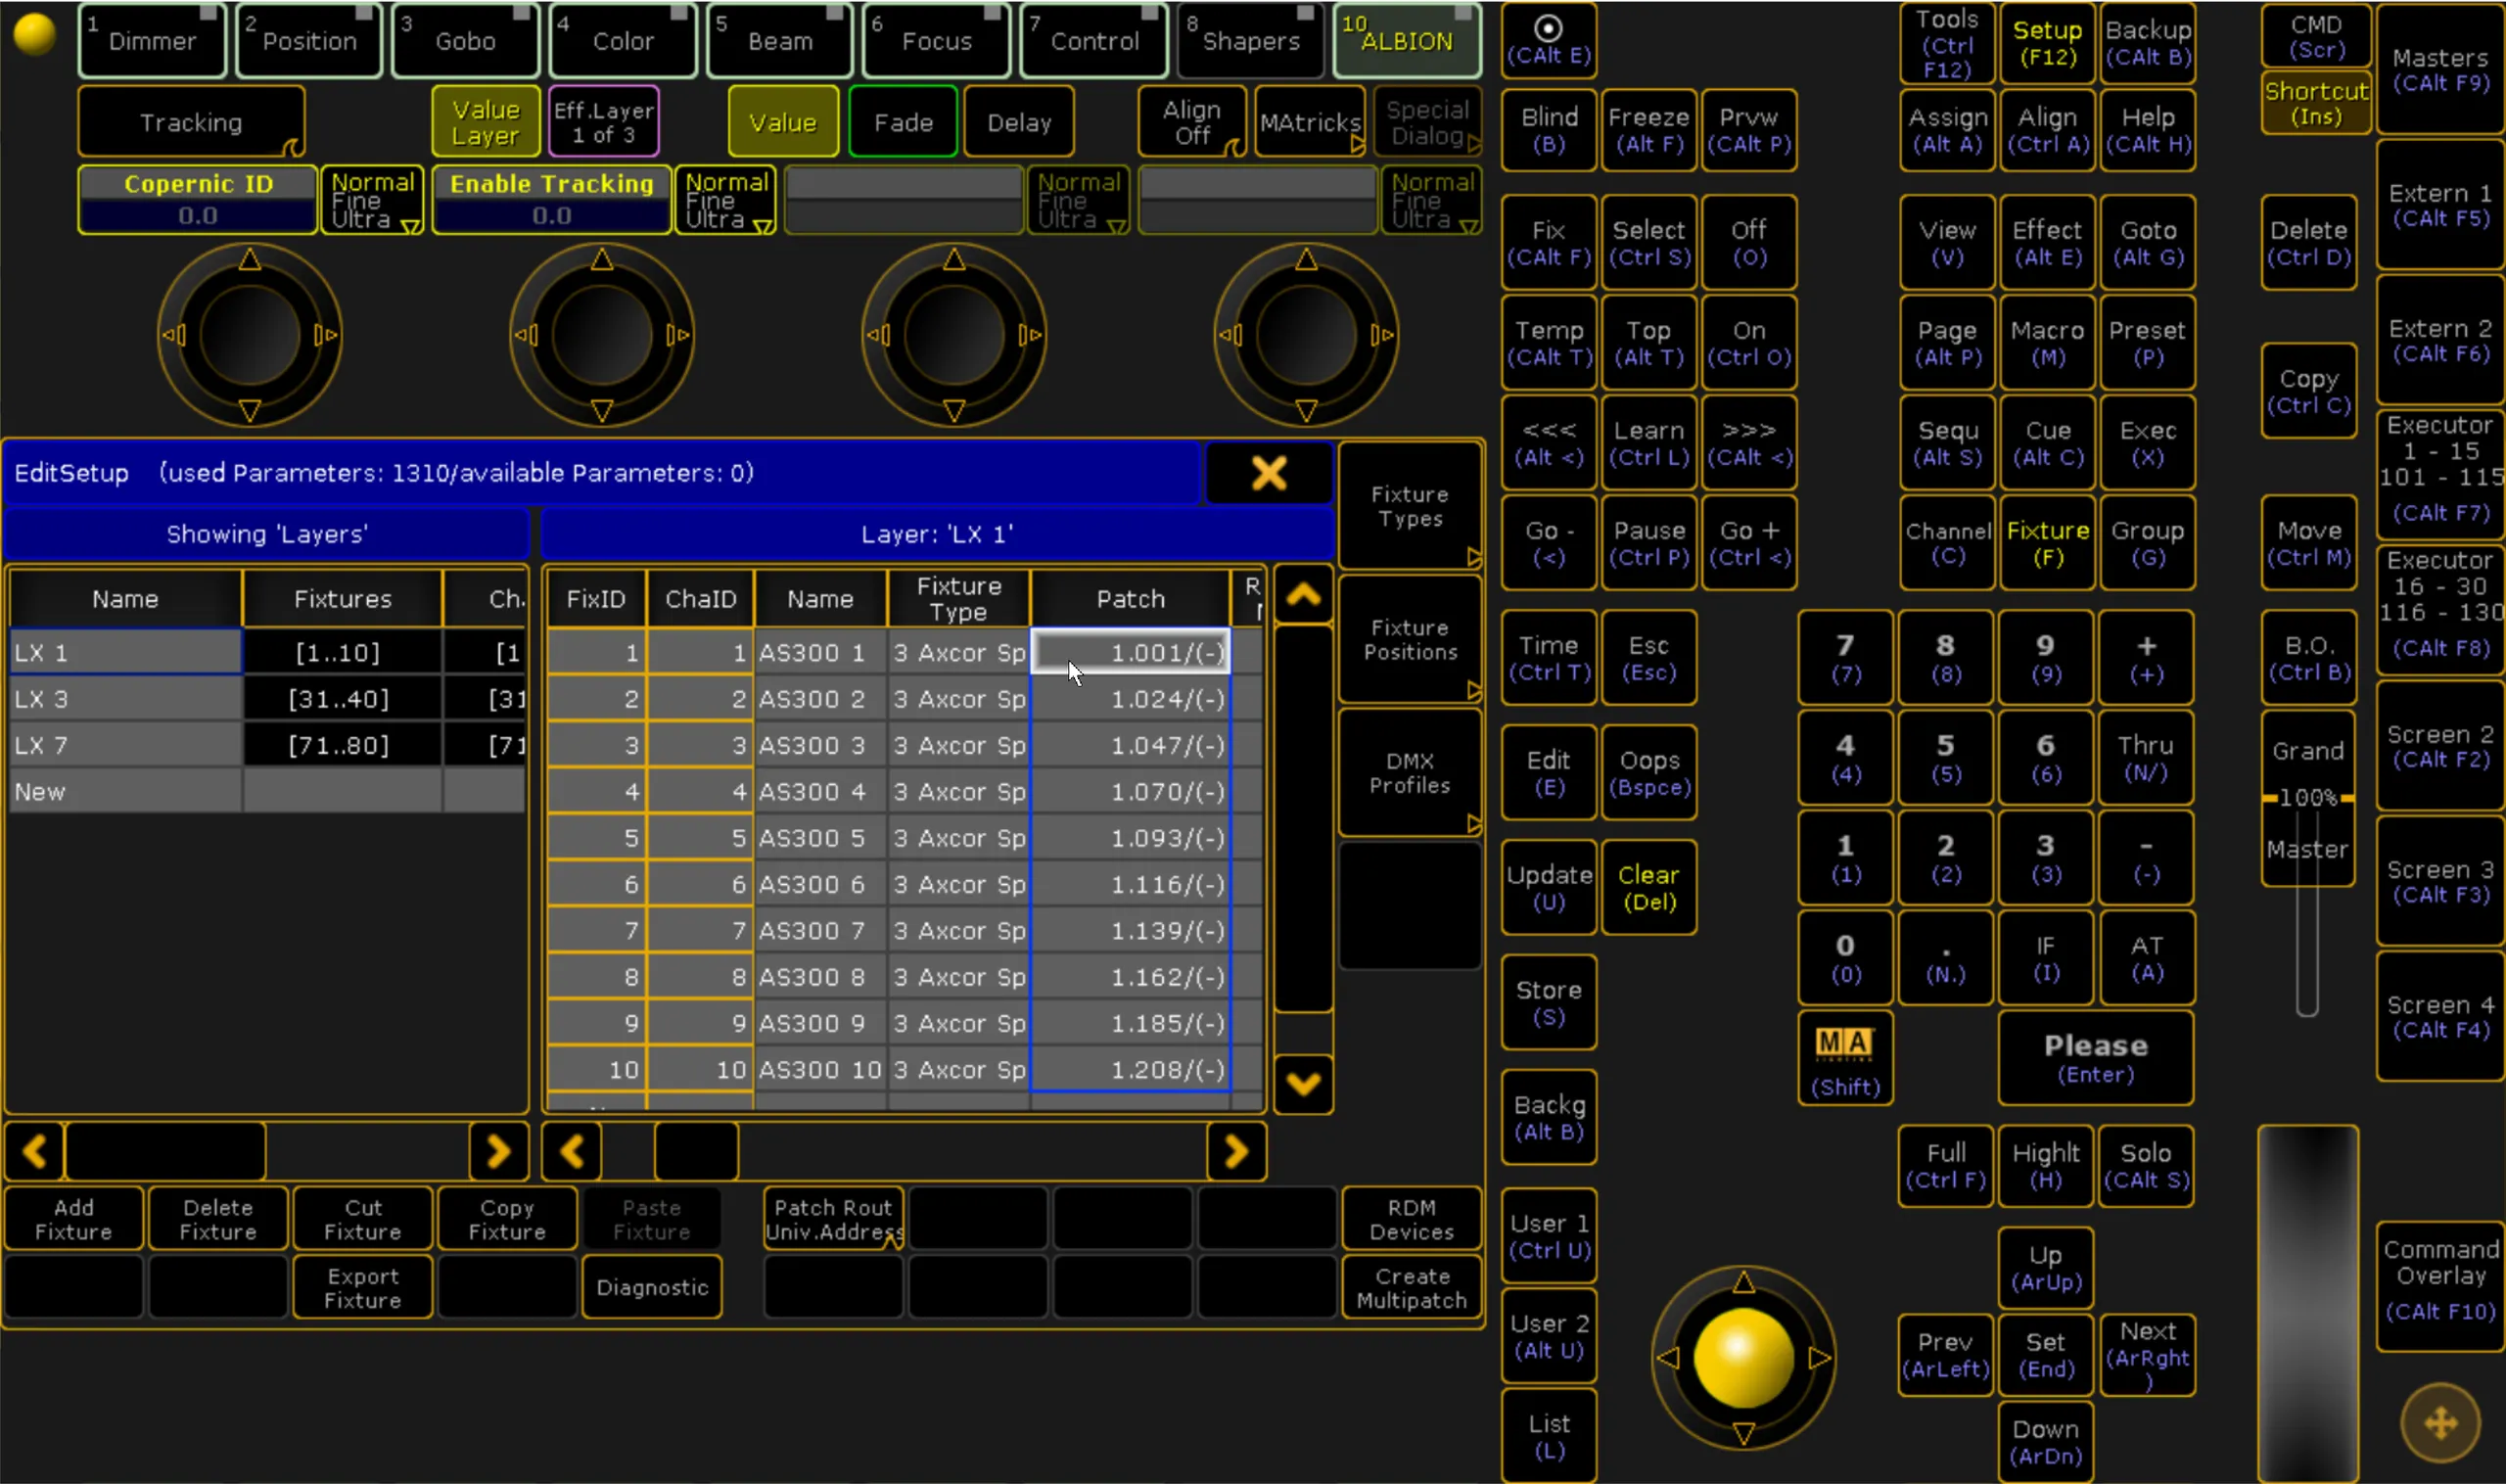
Task: Expand the Fixture Types submenu
Action: (1409, 506)
